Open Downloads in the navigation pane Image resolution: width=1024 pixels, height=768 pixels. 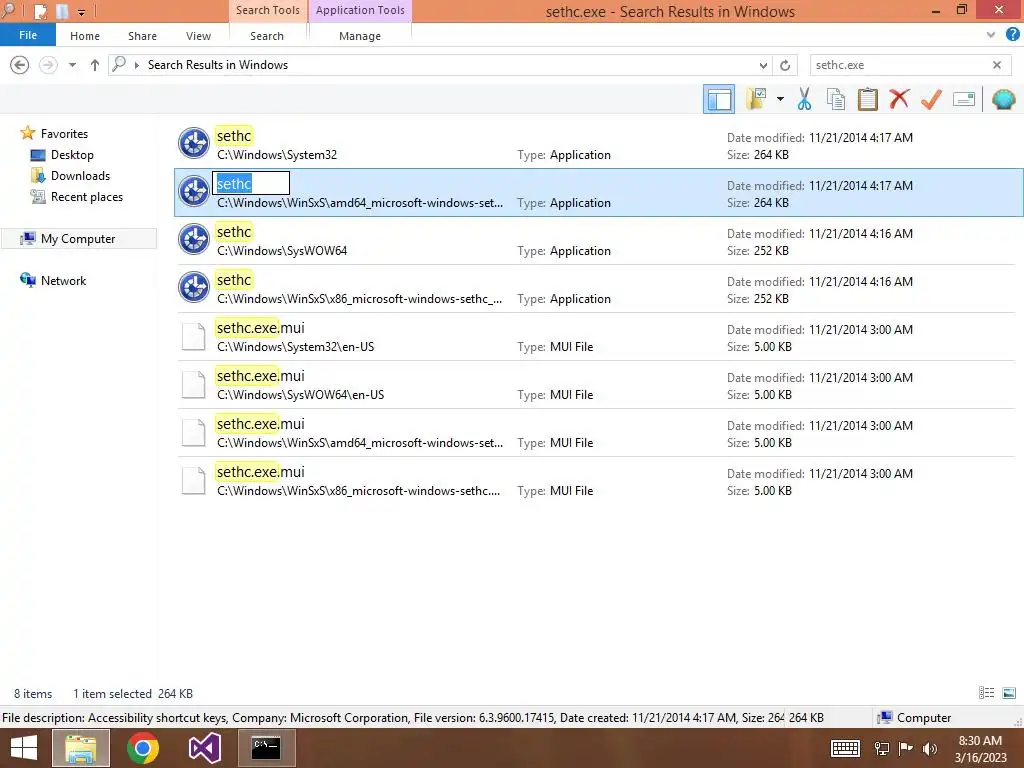click(x=80, y=176)
